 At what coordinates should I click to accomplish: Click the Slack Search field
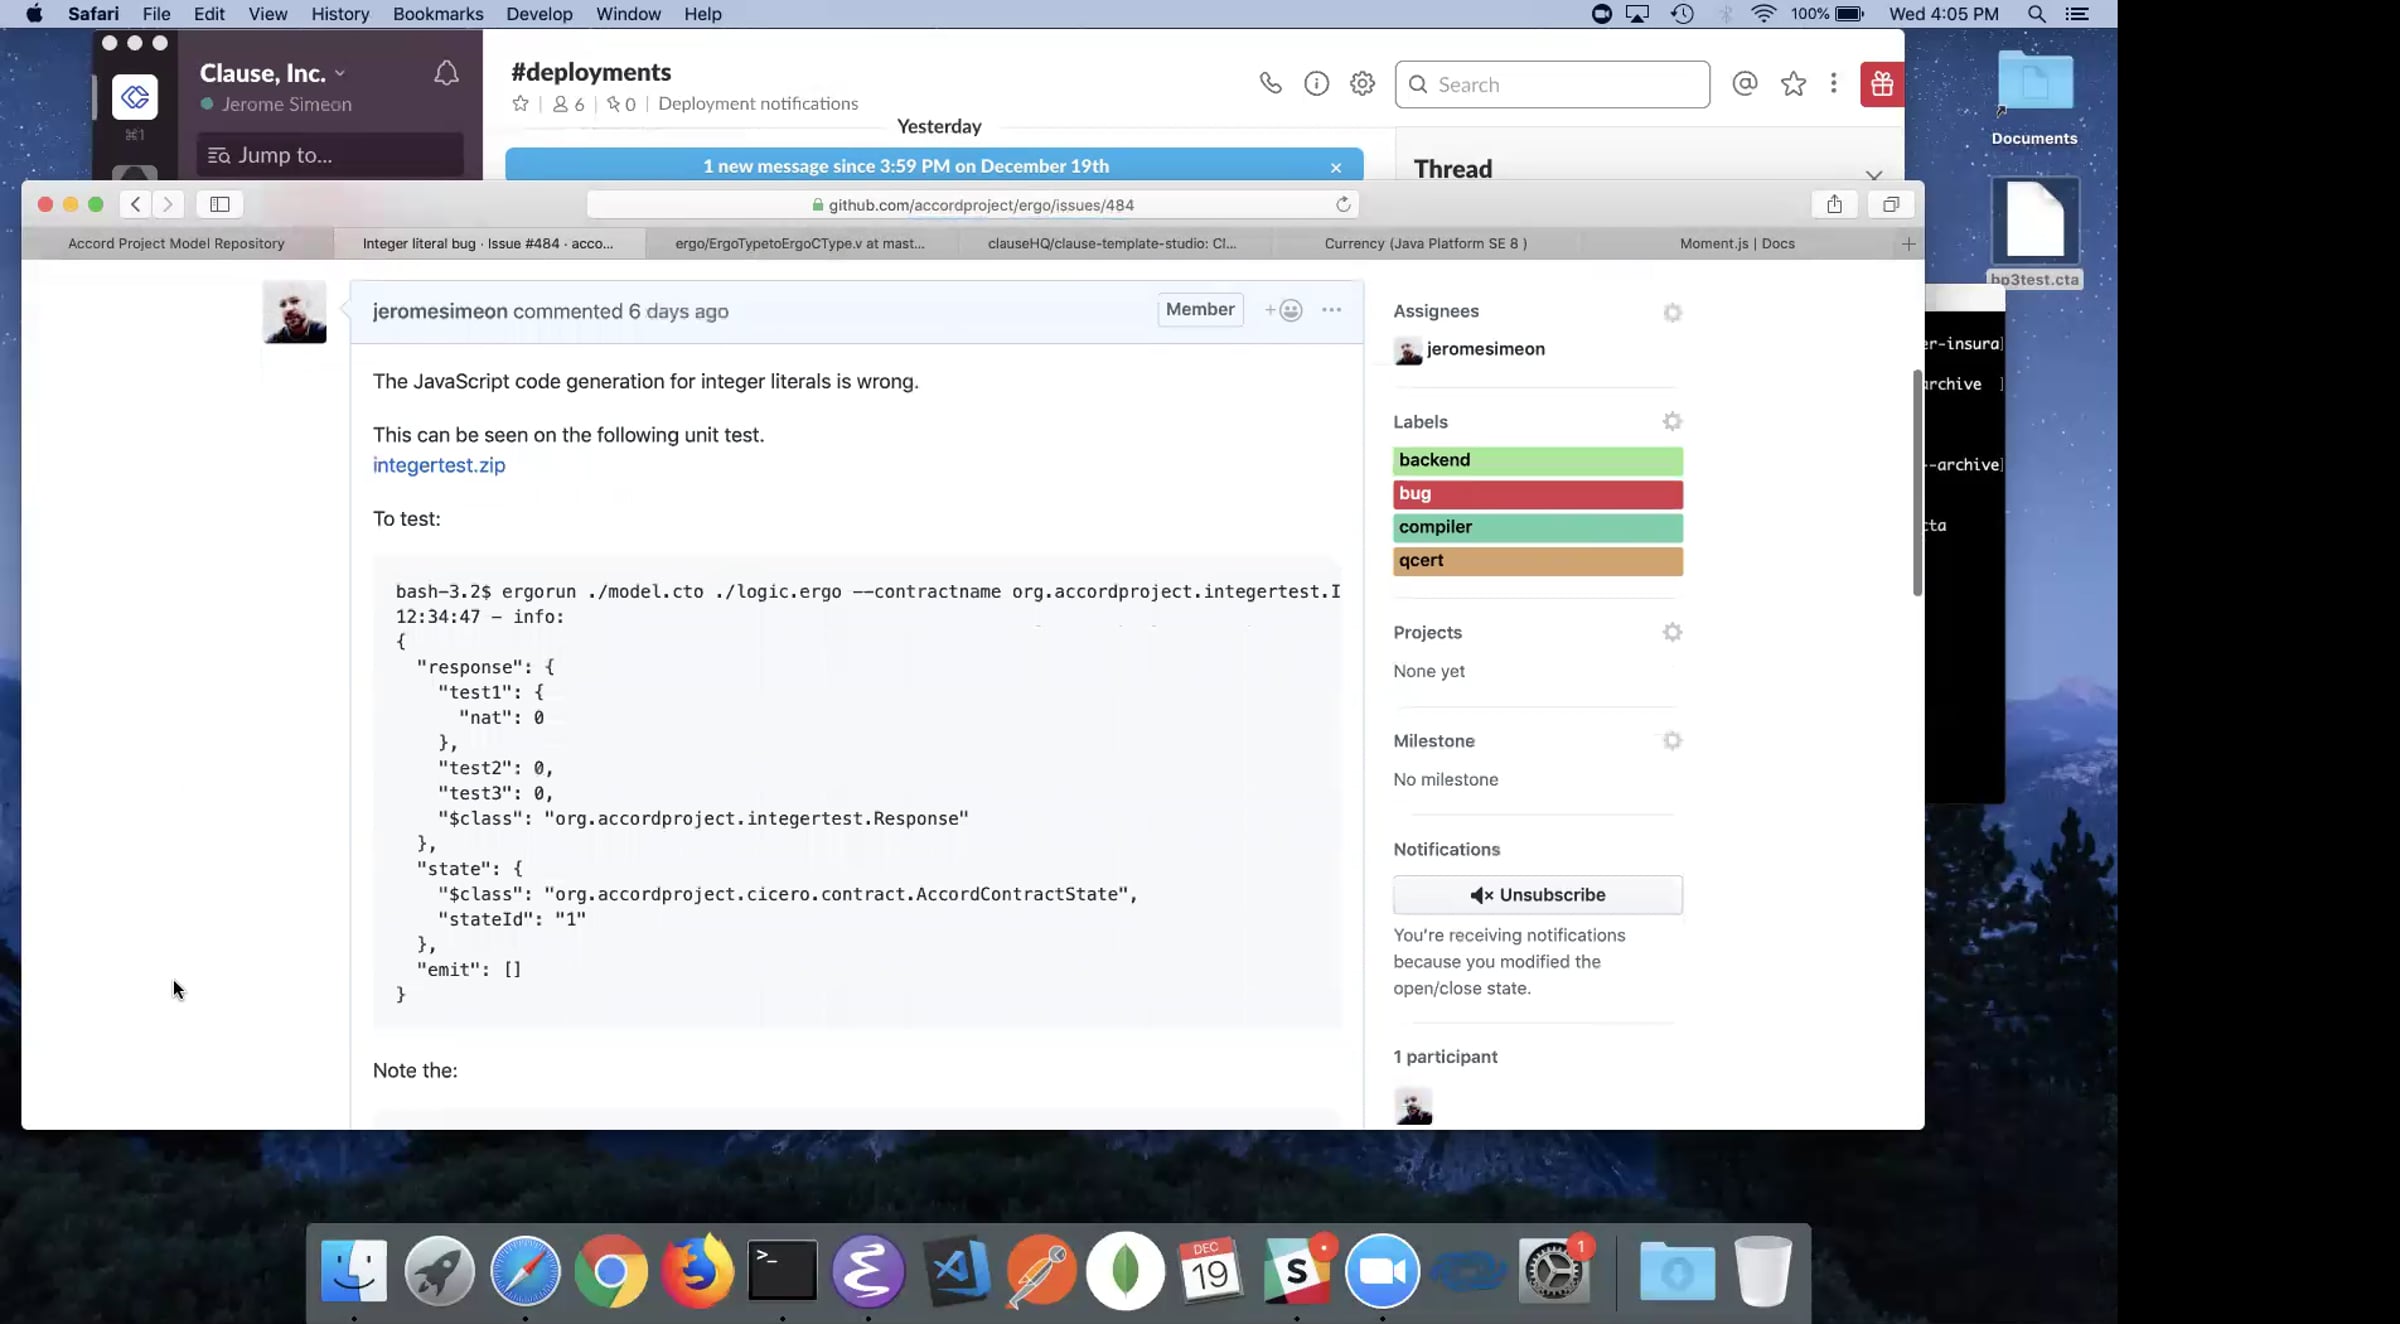(1552, 85)
